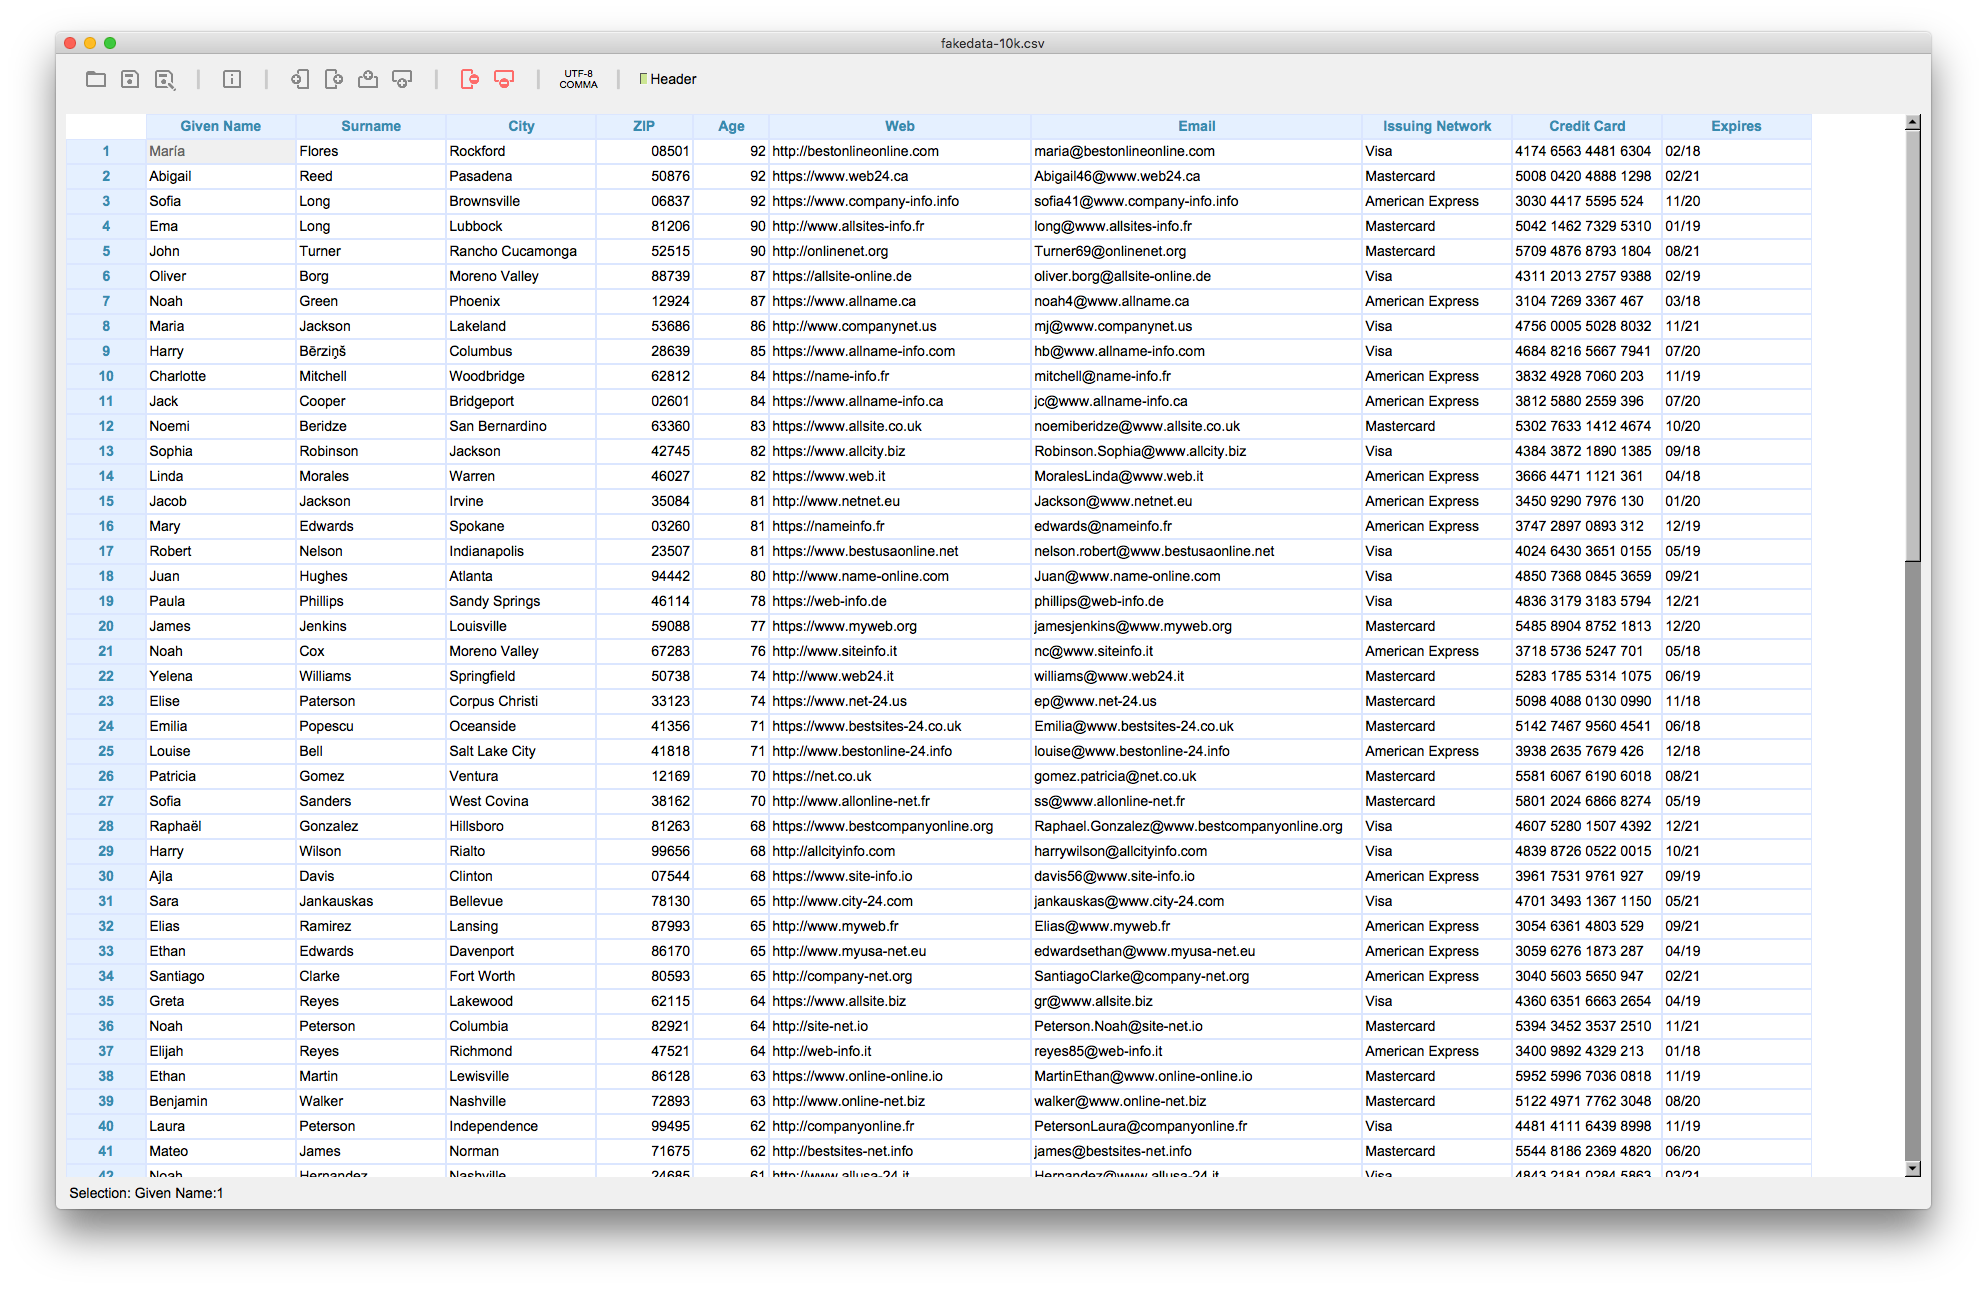Viewport: 1987px width, 1289px height.
Task: Open the UTF-8 COMMA encoding settings
Action: [x=578, y=79]
